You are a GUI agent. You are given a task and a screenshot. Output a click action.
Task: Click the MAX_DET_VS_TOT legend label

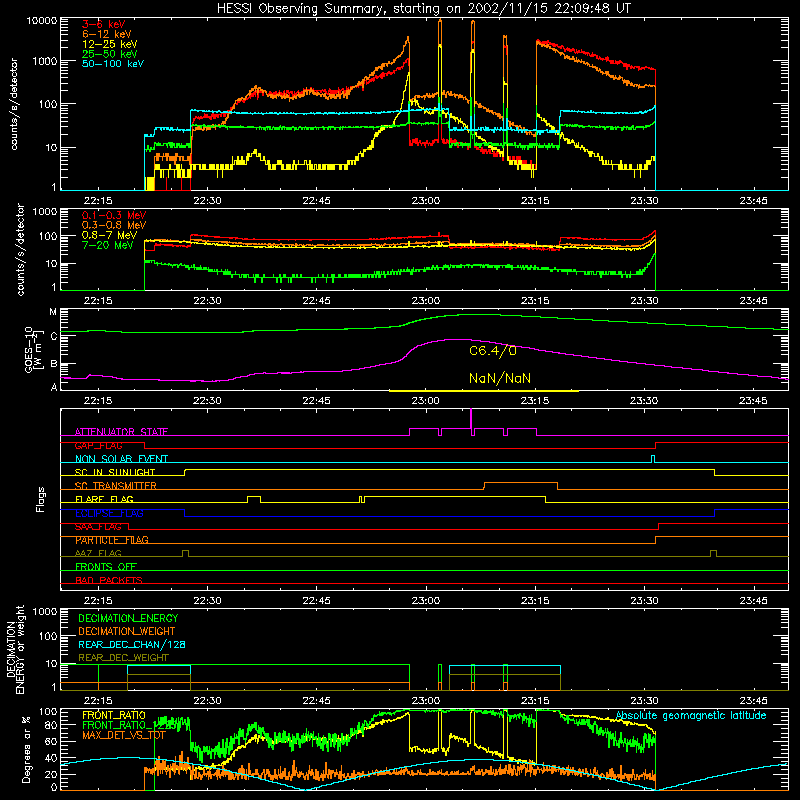tap(124, 735)
